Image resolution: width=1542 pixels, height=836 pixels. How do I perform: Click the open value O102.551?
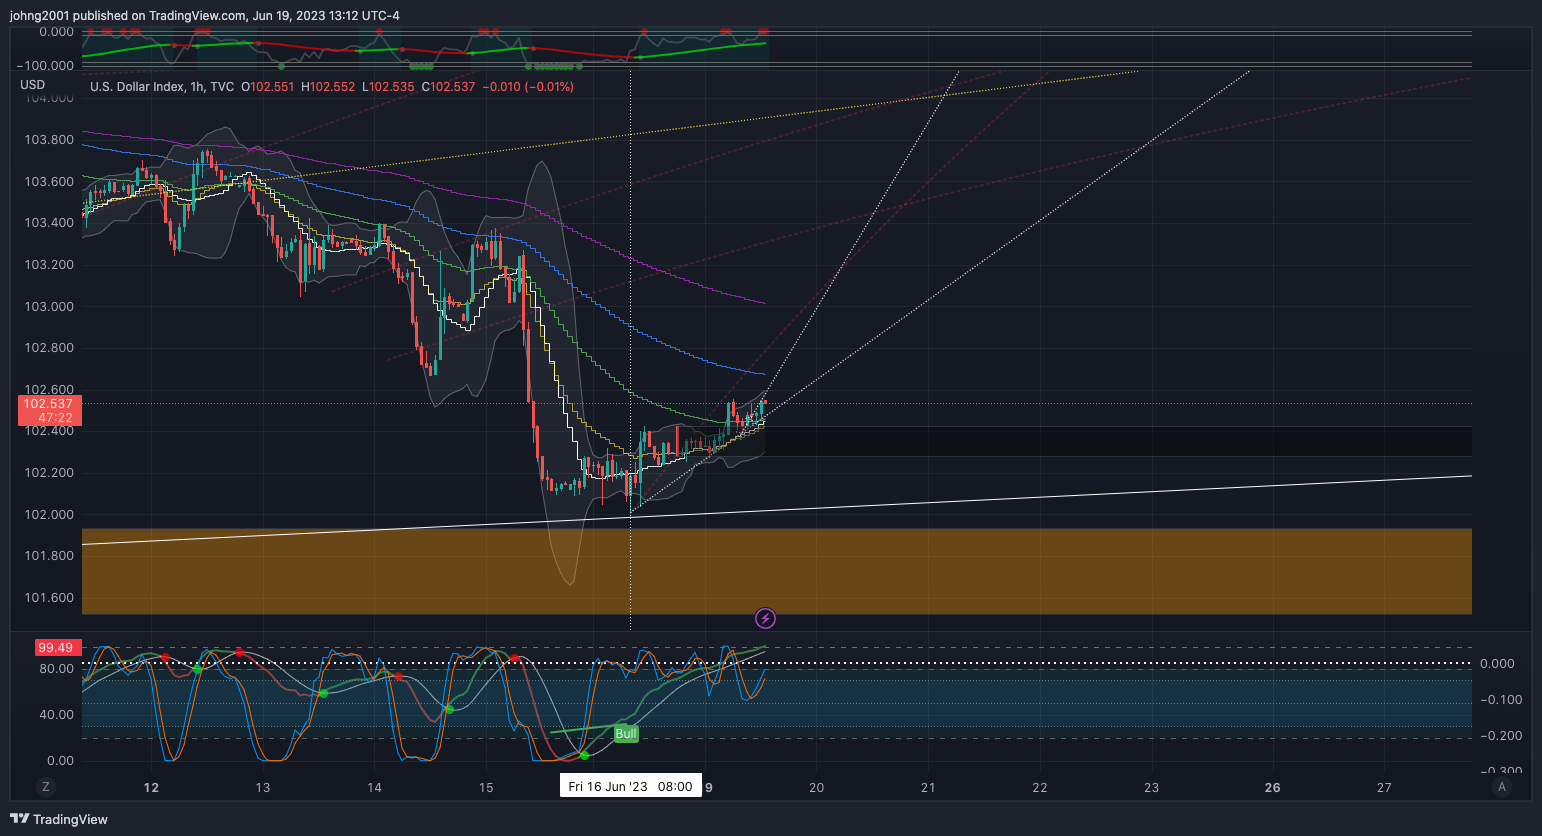click(268, 87)
